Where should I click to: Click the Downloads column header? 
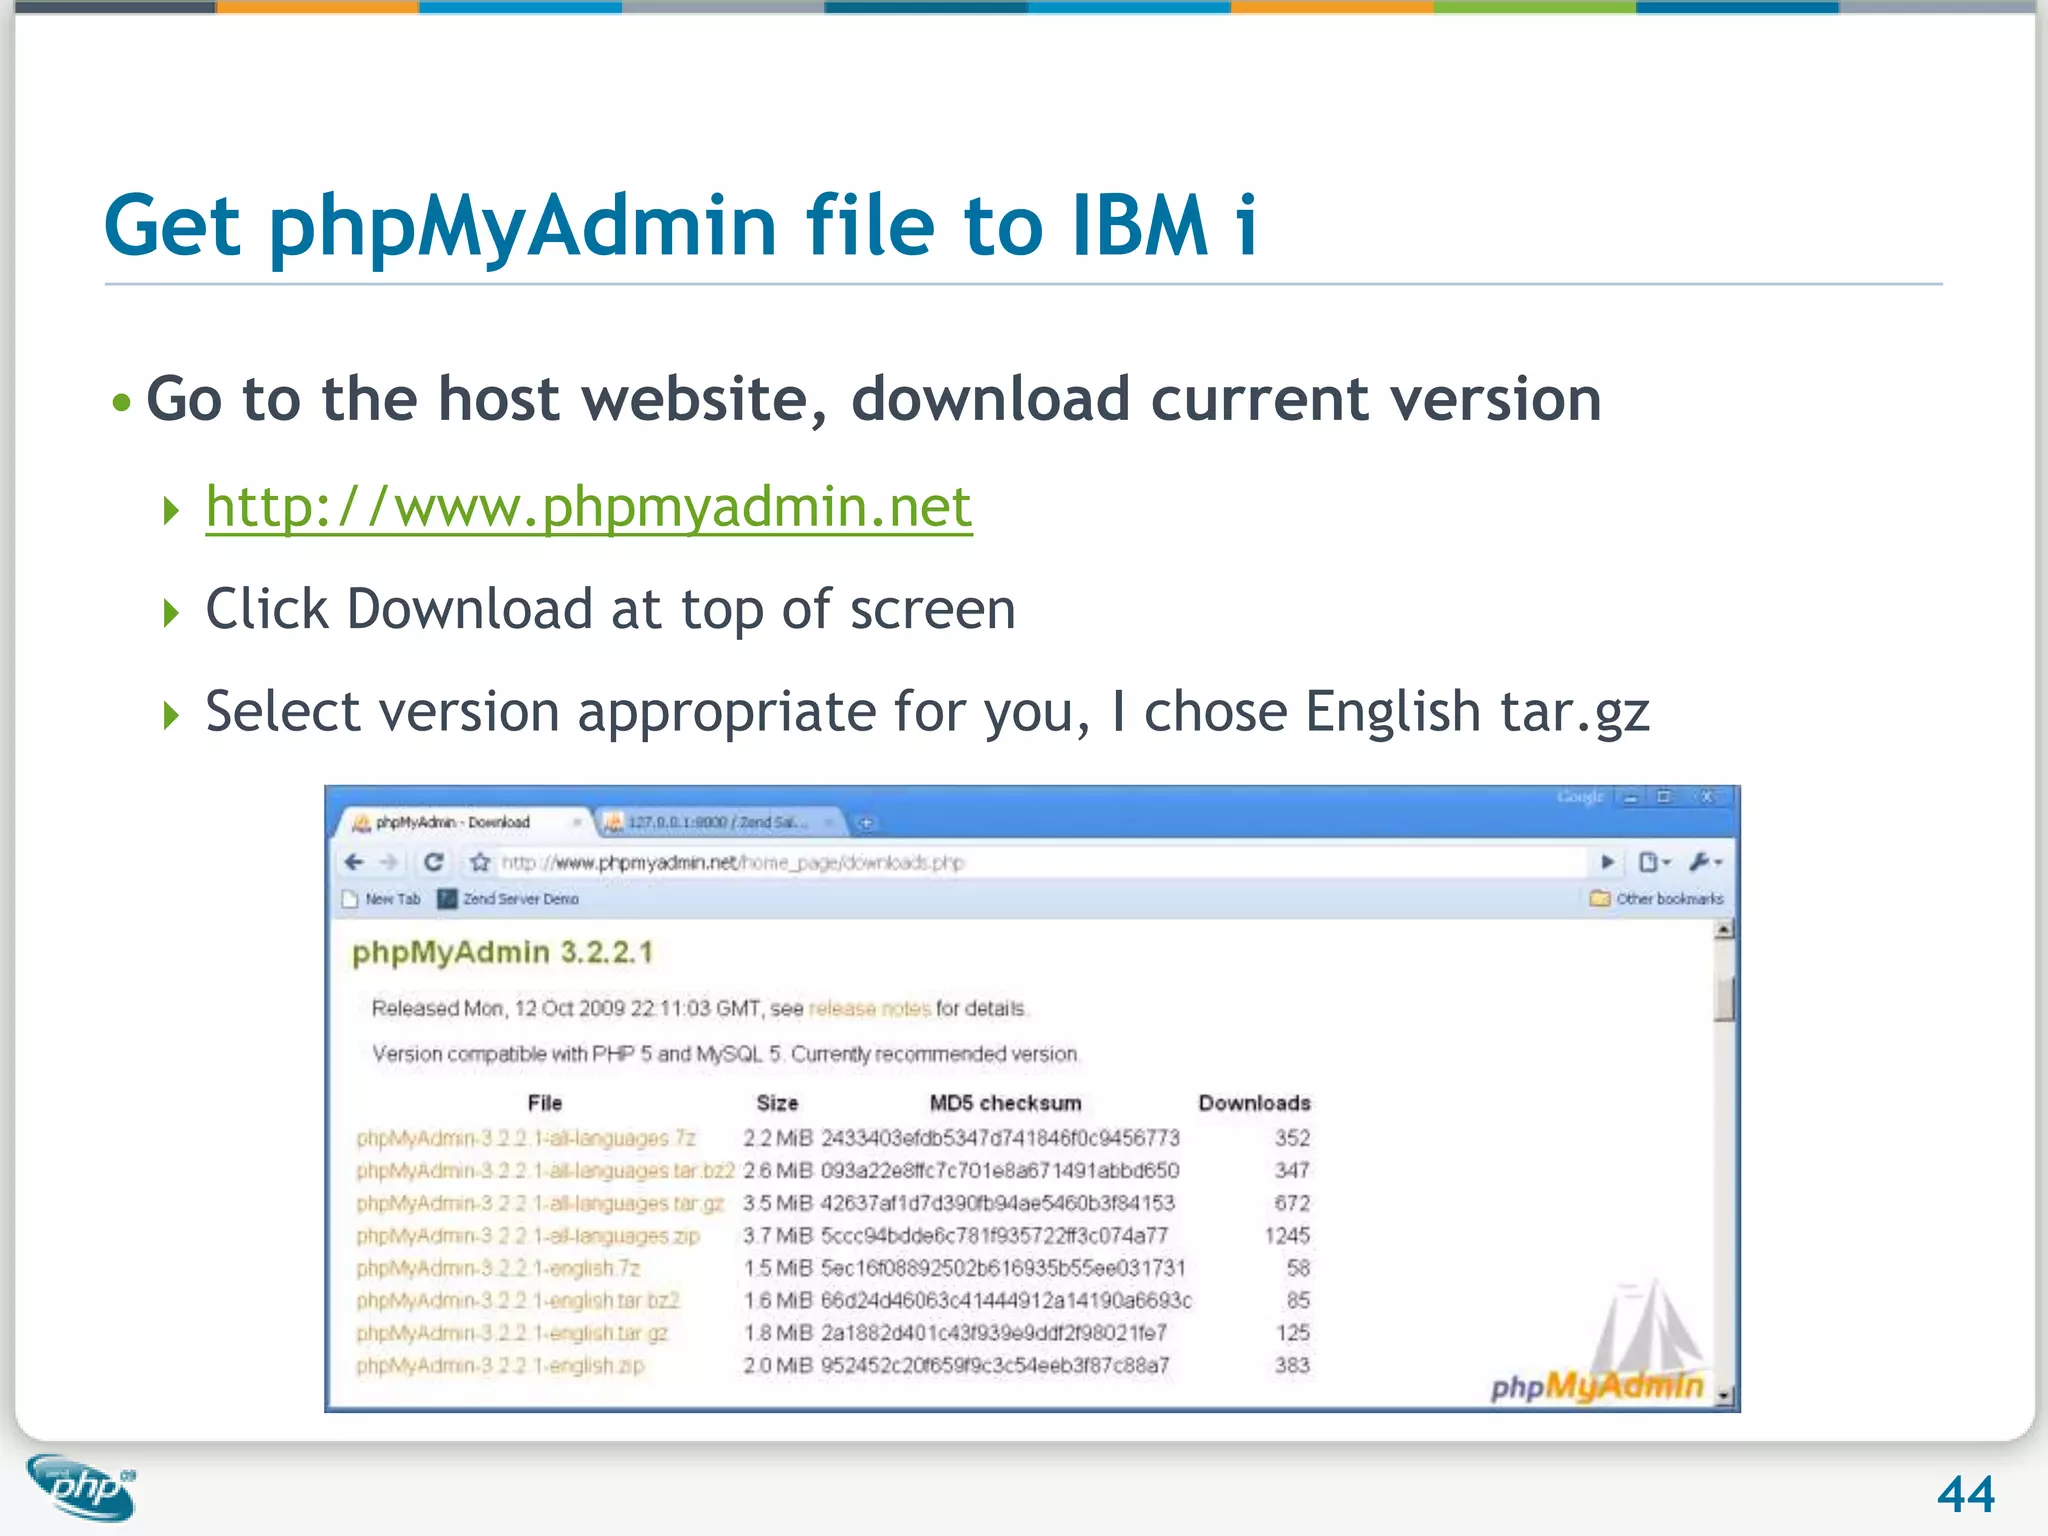[1254, 1103]
